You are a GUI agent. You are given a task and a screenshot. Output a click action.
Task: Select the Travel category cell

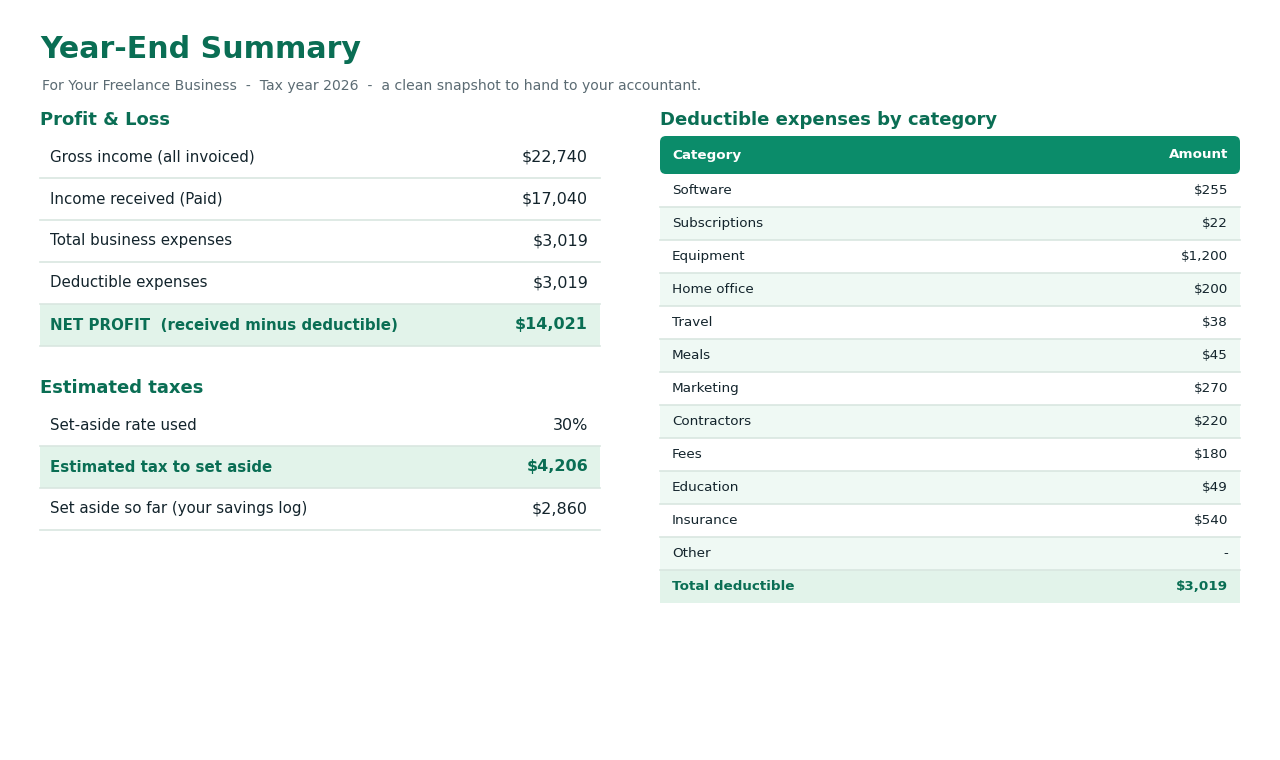pyautogui.click(x=692, y=322)
